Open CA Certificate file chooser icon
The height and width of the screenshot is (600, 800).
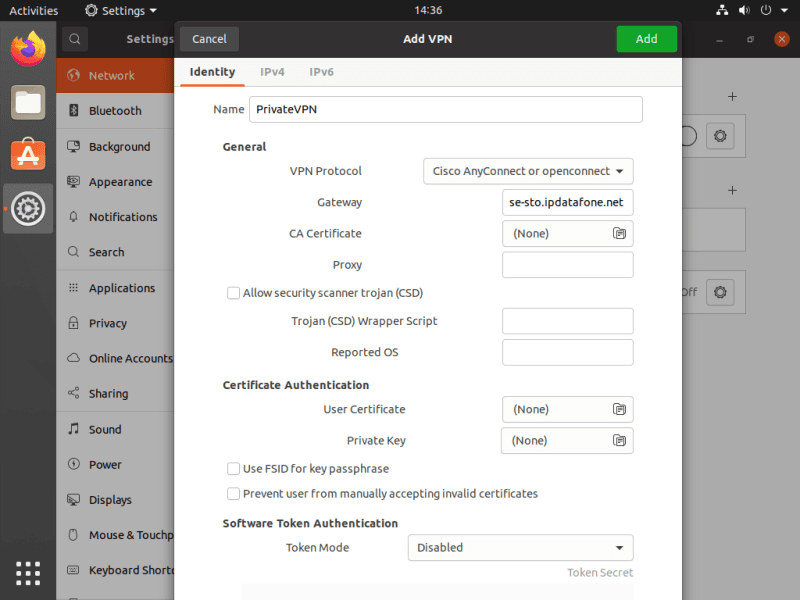pos(619,233)
